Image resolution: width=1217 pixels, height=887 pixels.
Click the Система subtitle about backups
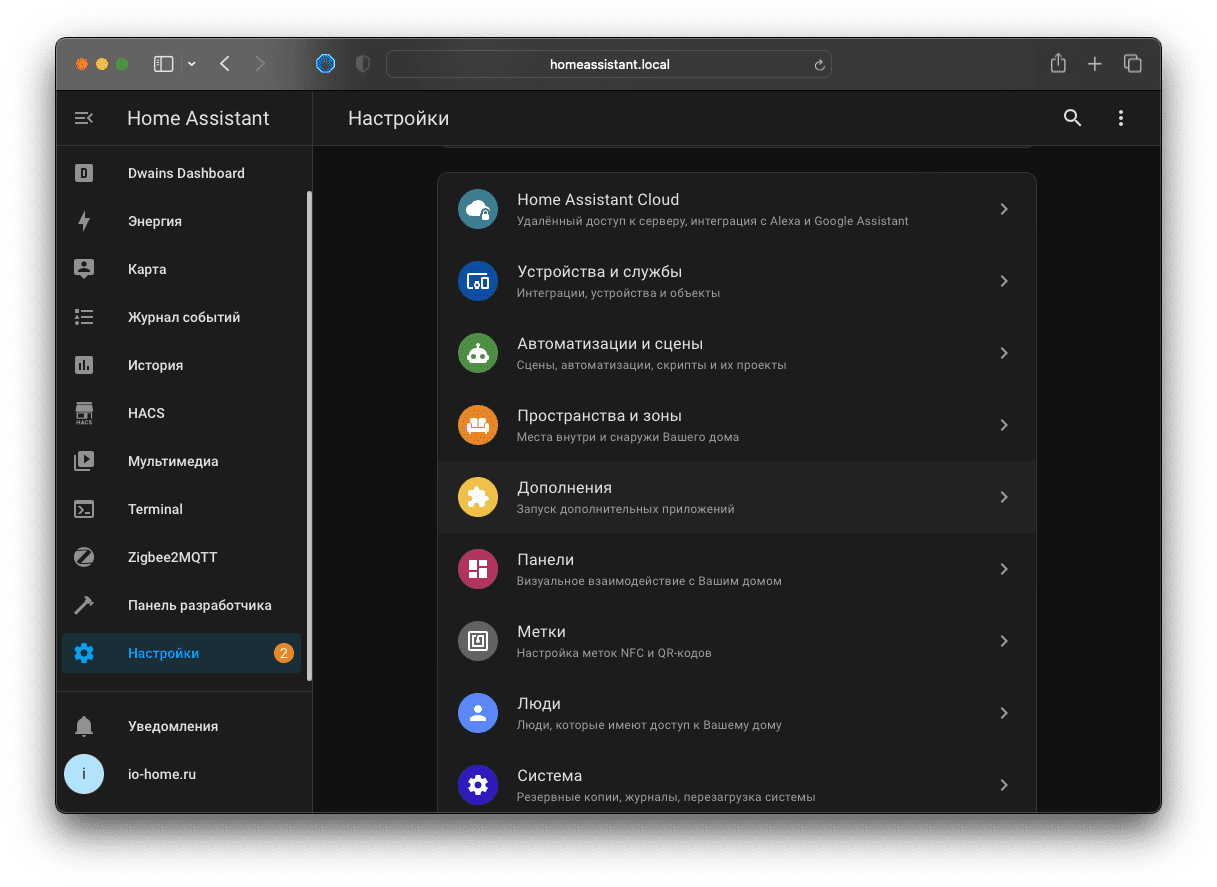(x=666, y=797)
